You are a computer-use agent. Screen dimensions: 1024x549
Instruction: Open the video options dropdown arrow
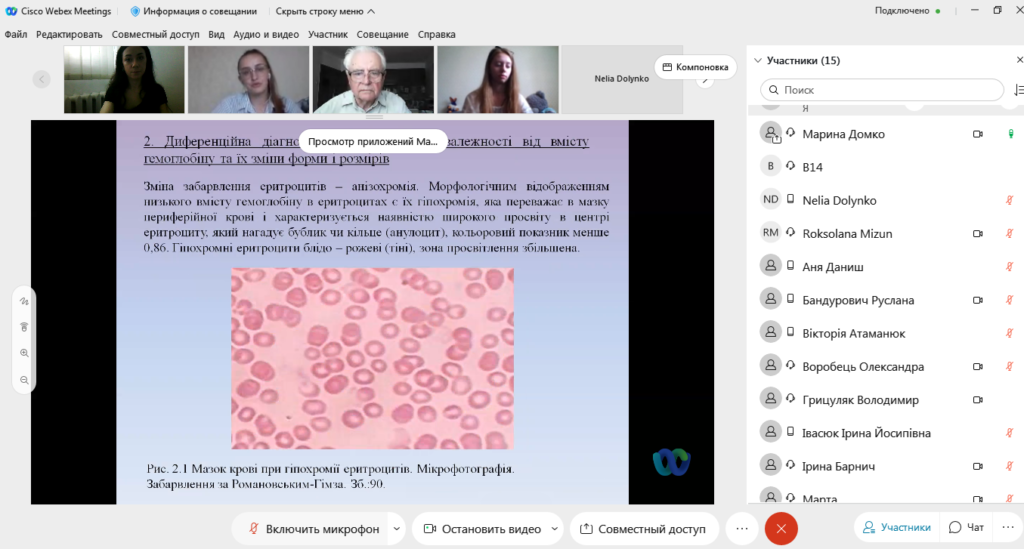tap(554, 529)
